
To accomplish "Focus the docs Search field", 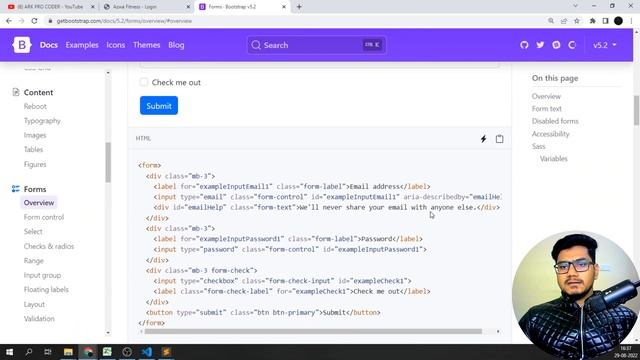I will tap(316, 45).
